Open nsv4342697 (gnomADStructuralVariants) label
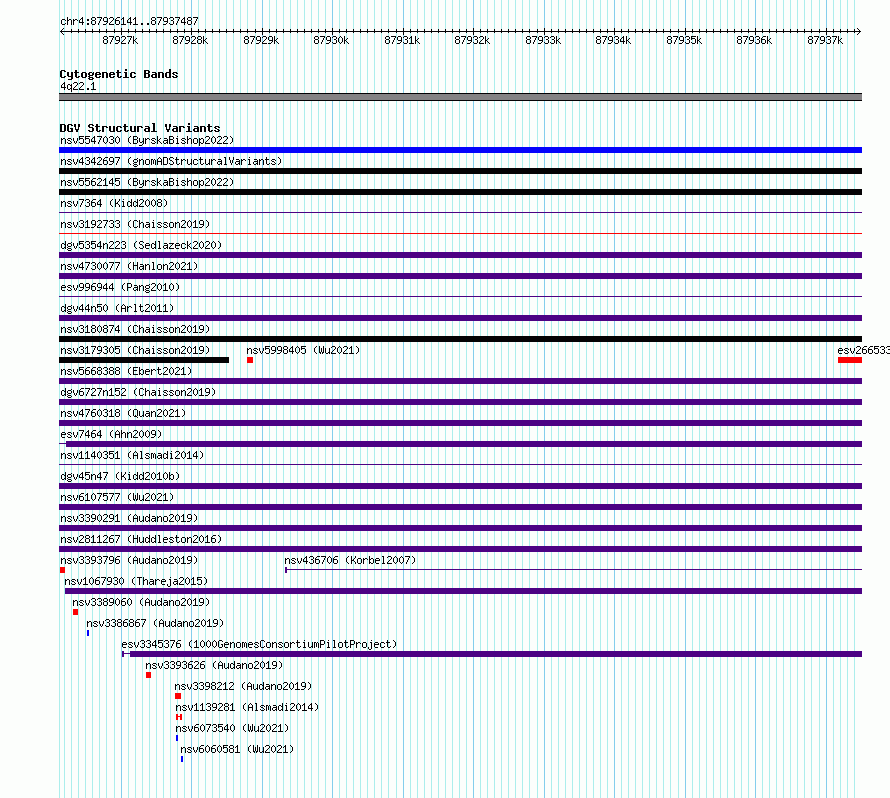The image size is (890, 798). [x=171, y=161]
